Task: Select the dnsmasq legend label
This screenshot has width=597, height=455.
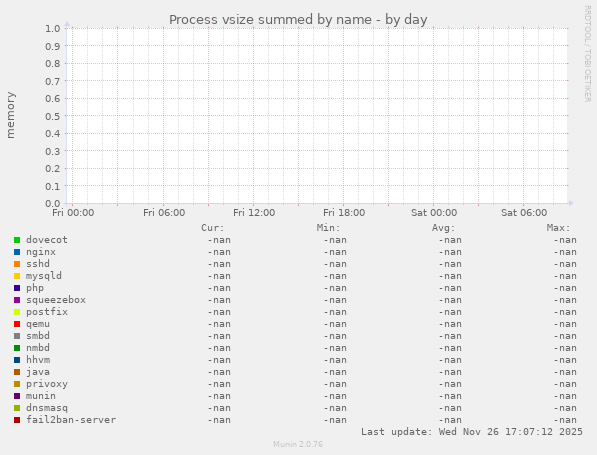Action: (x=47, y=408)
